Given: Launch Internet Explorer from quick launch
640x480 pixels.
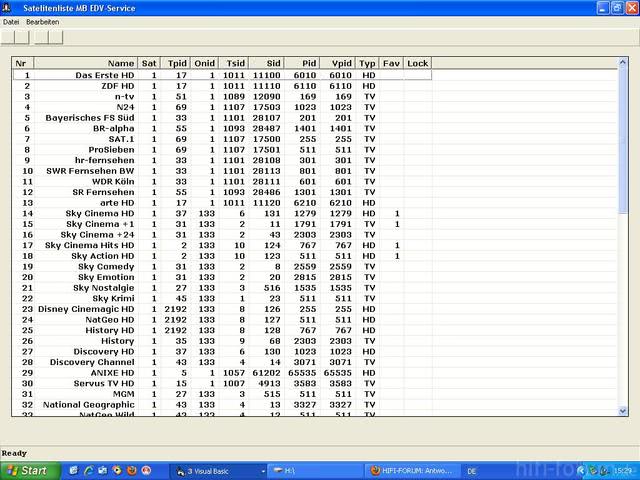Looking at the screenshot, I should click(x=88, y=471).
